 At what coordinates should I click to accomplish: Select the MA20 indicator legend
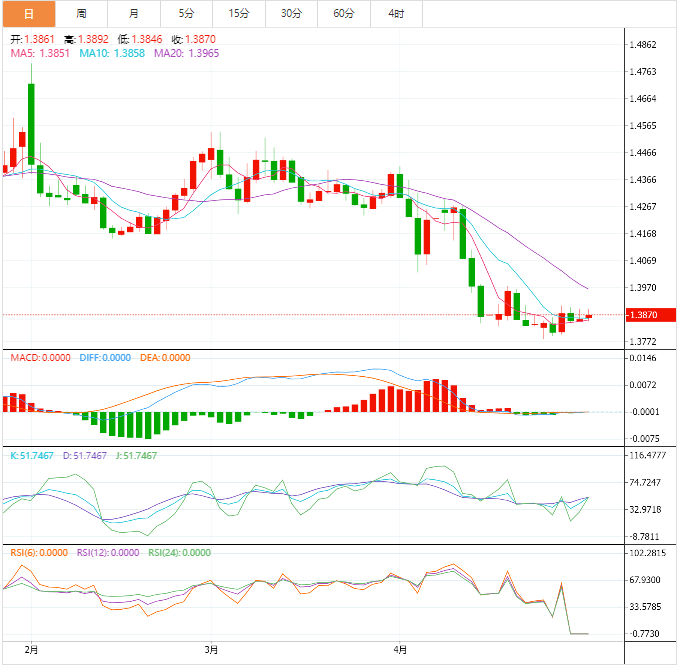[187, 53]
